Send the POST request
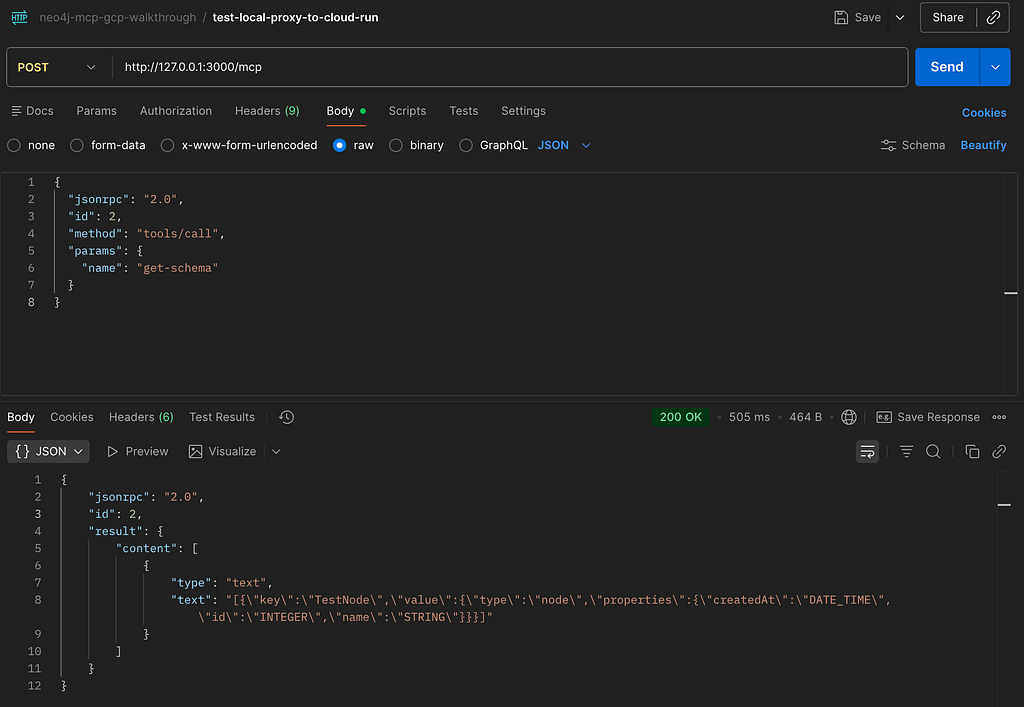This screenshot has width=1024, height=707. (947, 67)
